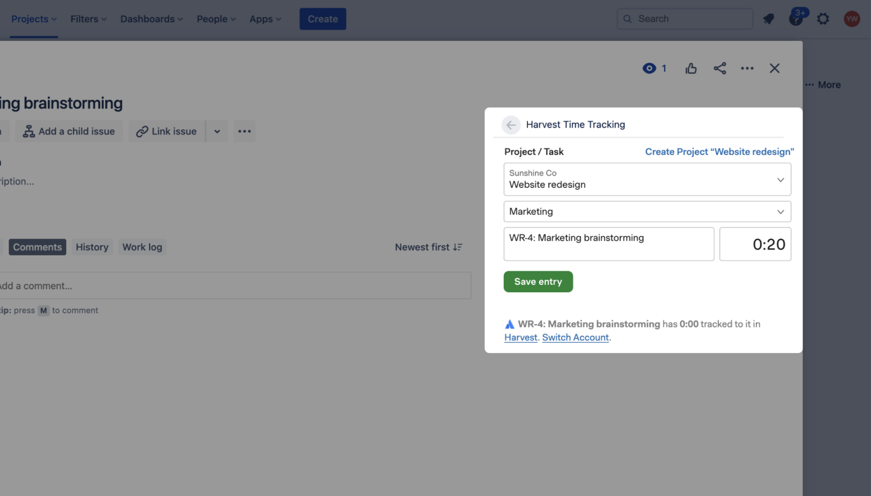The image size is (871, 496).
Task: Open the issue actions ellipsis near share
Action: pyautogui.click(x=747, y=68)
